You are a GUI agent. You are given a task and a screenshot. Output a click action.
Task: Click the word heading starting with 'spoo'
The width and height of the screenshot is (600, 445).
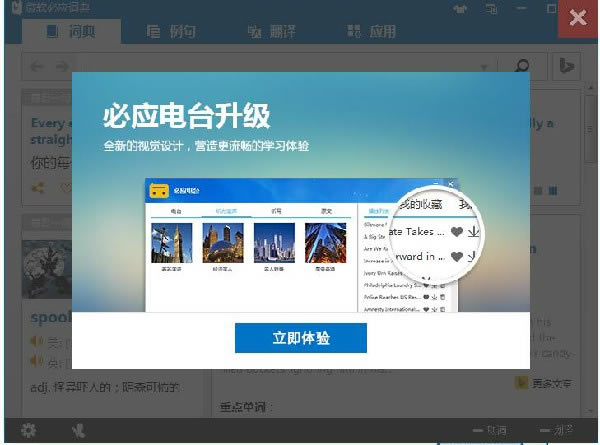point(51,317)
